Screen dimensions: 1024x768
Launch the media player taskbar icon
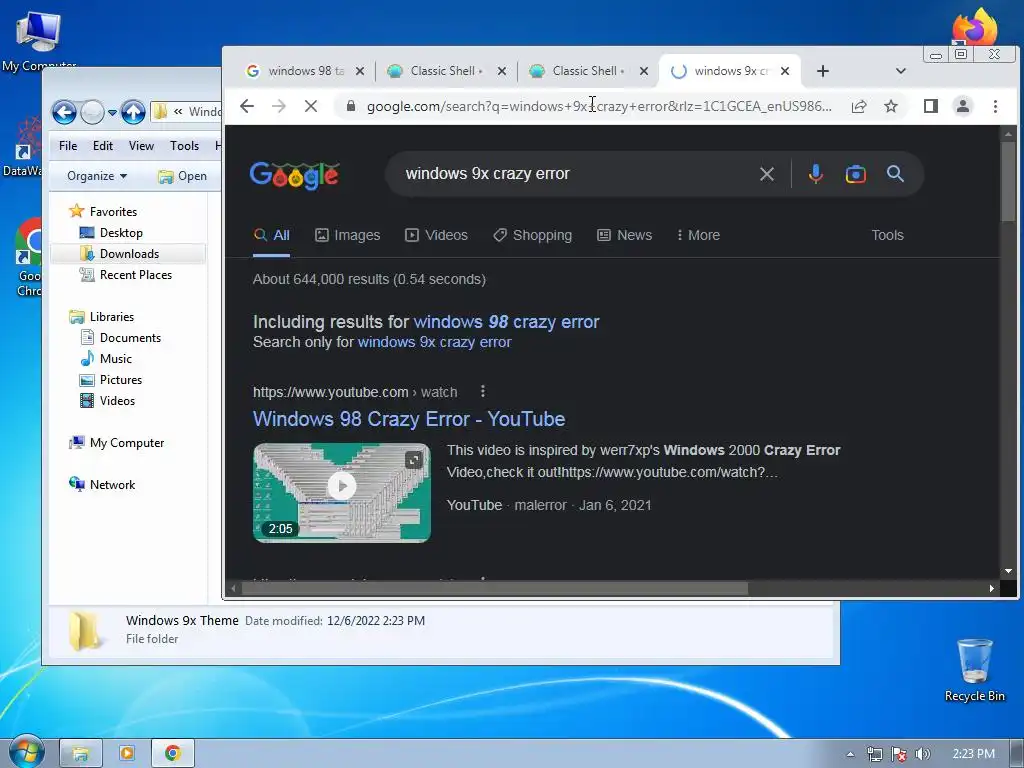click(x=127, y=754)
